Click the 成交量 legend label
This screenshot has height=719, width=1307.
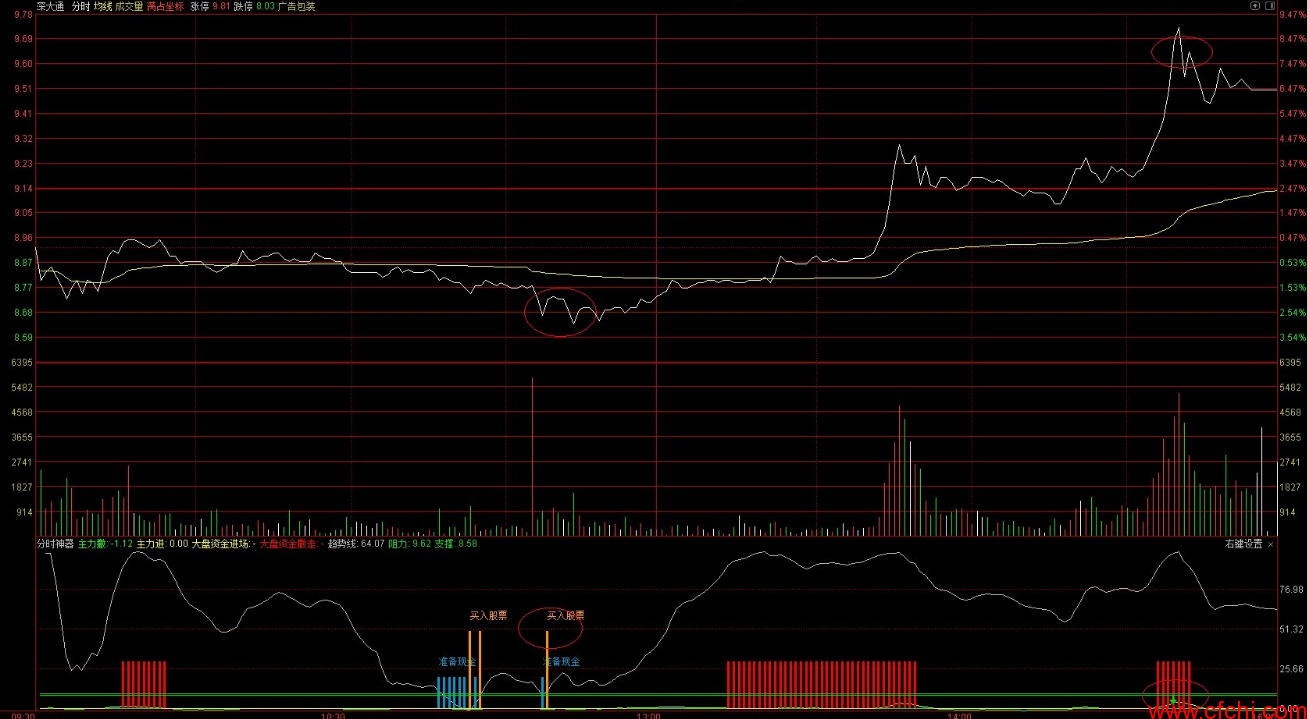pos(129,6)
